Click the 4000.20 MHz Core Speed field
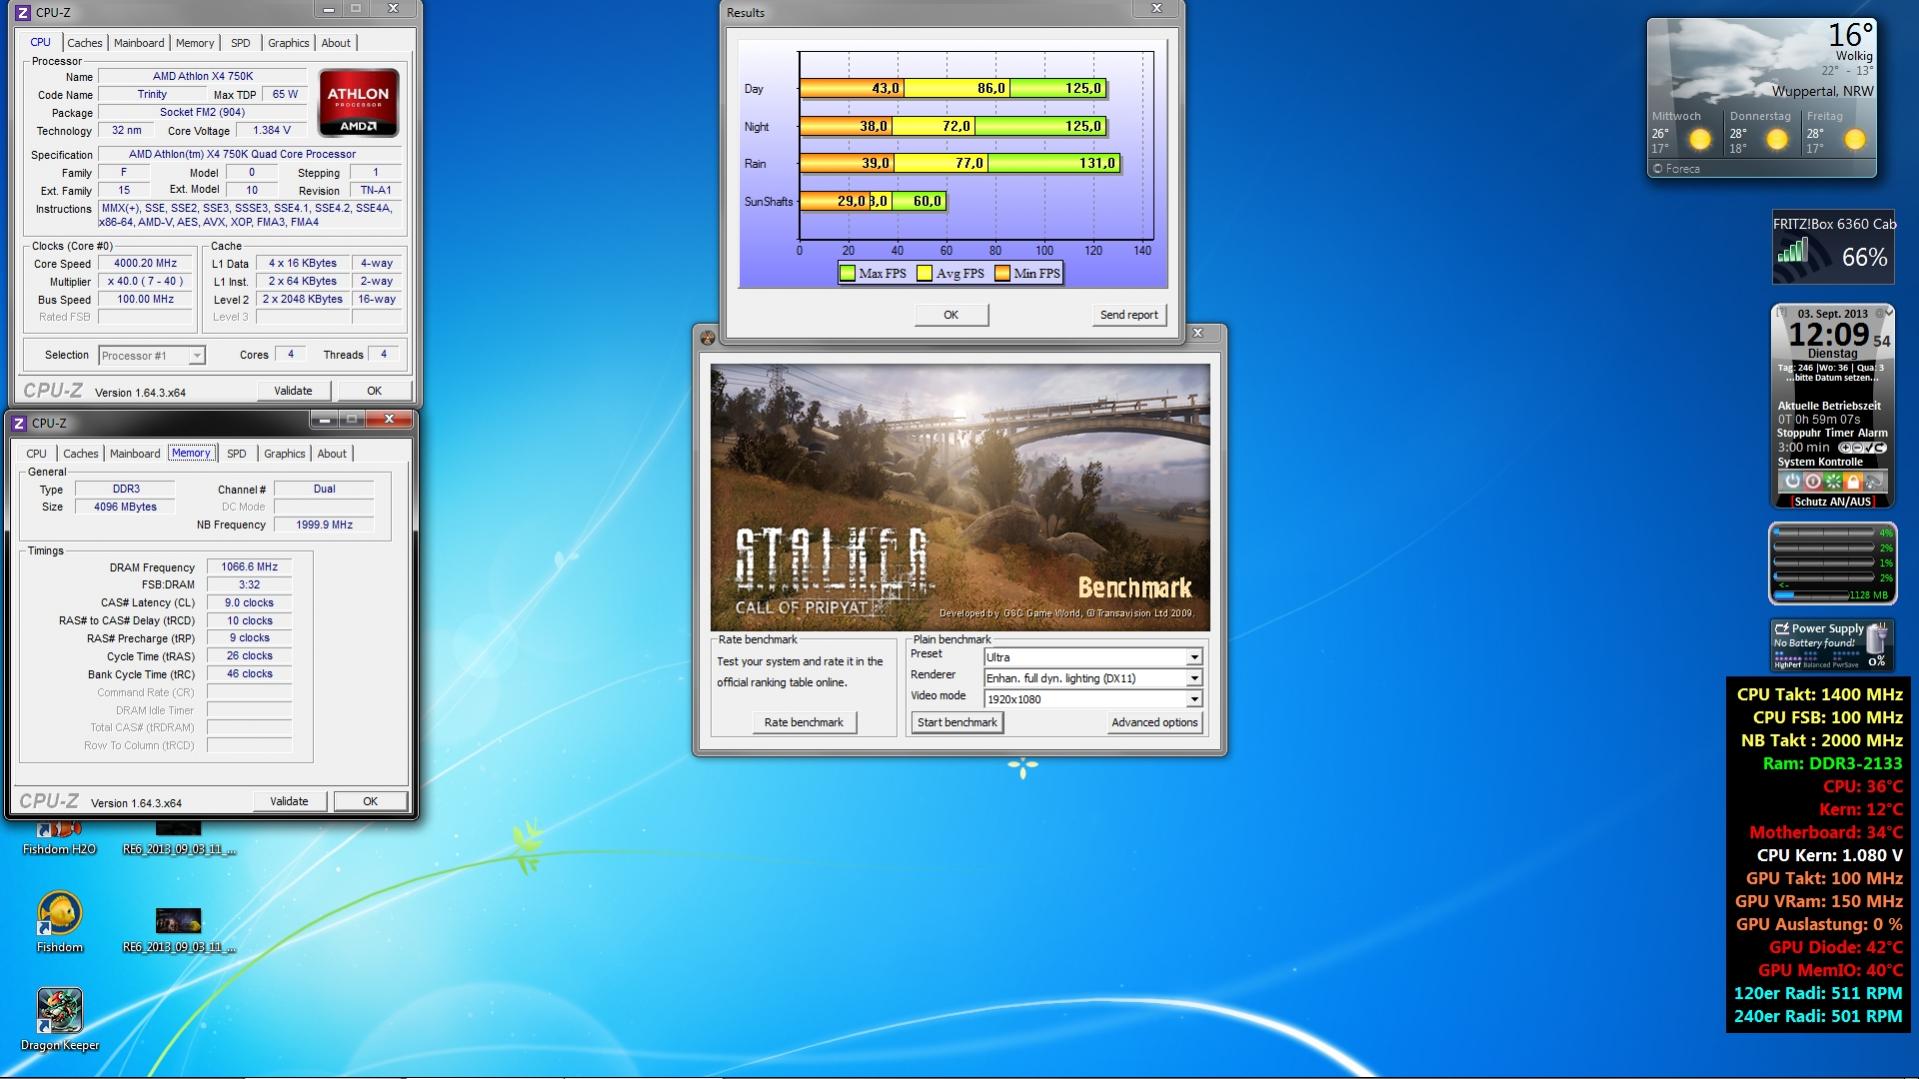The width and height of the screenshot is (1919, 1079). [x=145, y=264]
